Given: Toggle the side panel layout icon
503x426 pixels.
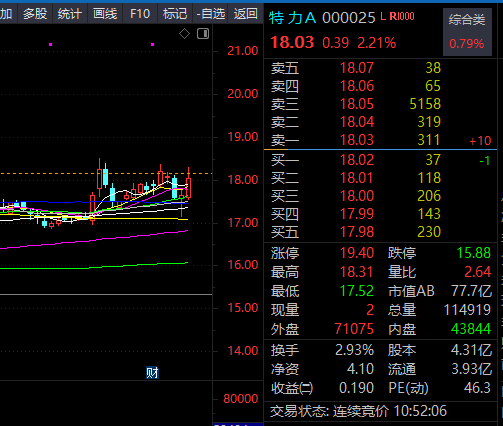Looking at the screenshot, I should tap(203, 34).
